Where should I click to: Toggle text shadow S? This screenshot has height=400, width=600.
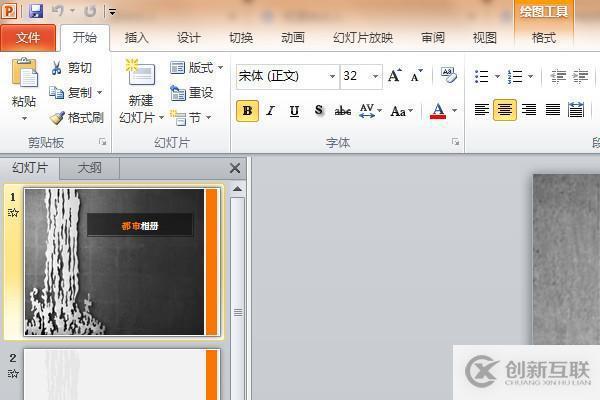point(318,111)
